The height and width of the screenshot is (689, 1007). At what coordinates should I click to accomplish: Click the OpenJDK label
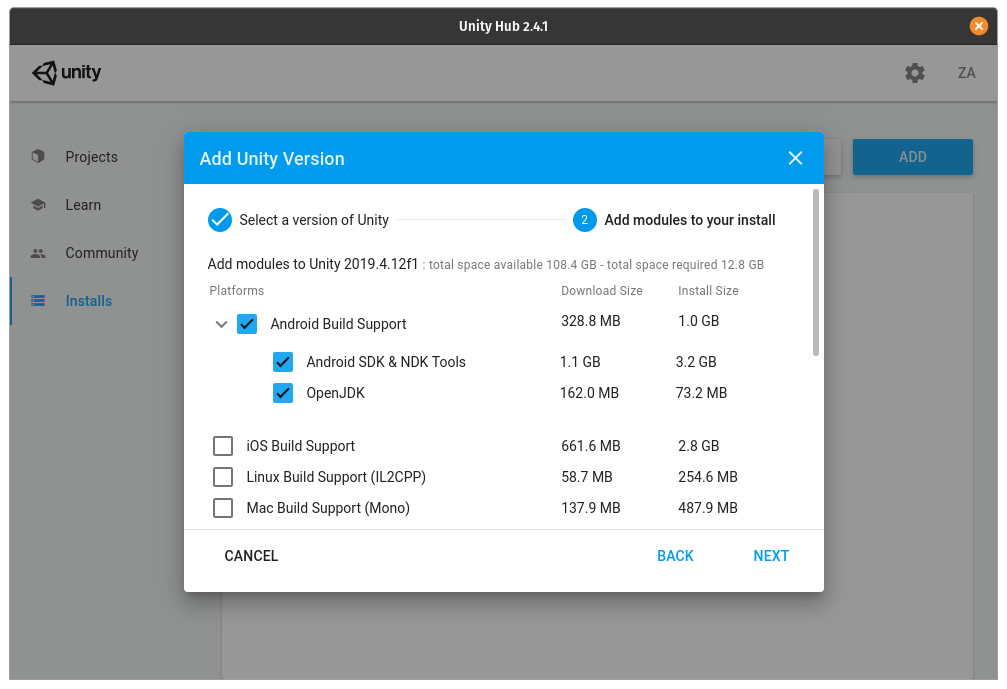pos(335,392)
